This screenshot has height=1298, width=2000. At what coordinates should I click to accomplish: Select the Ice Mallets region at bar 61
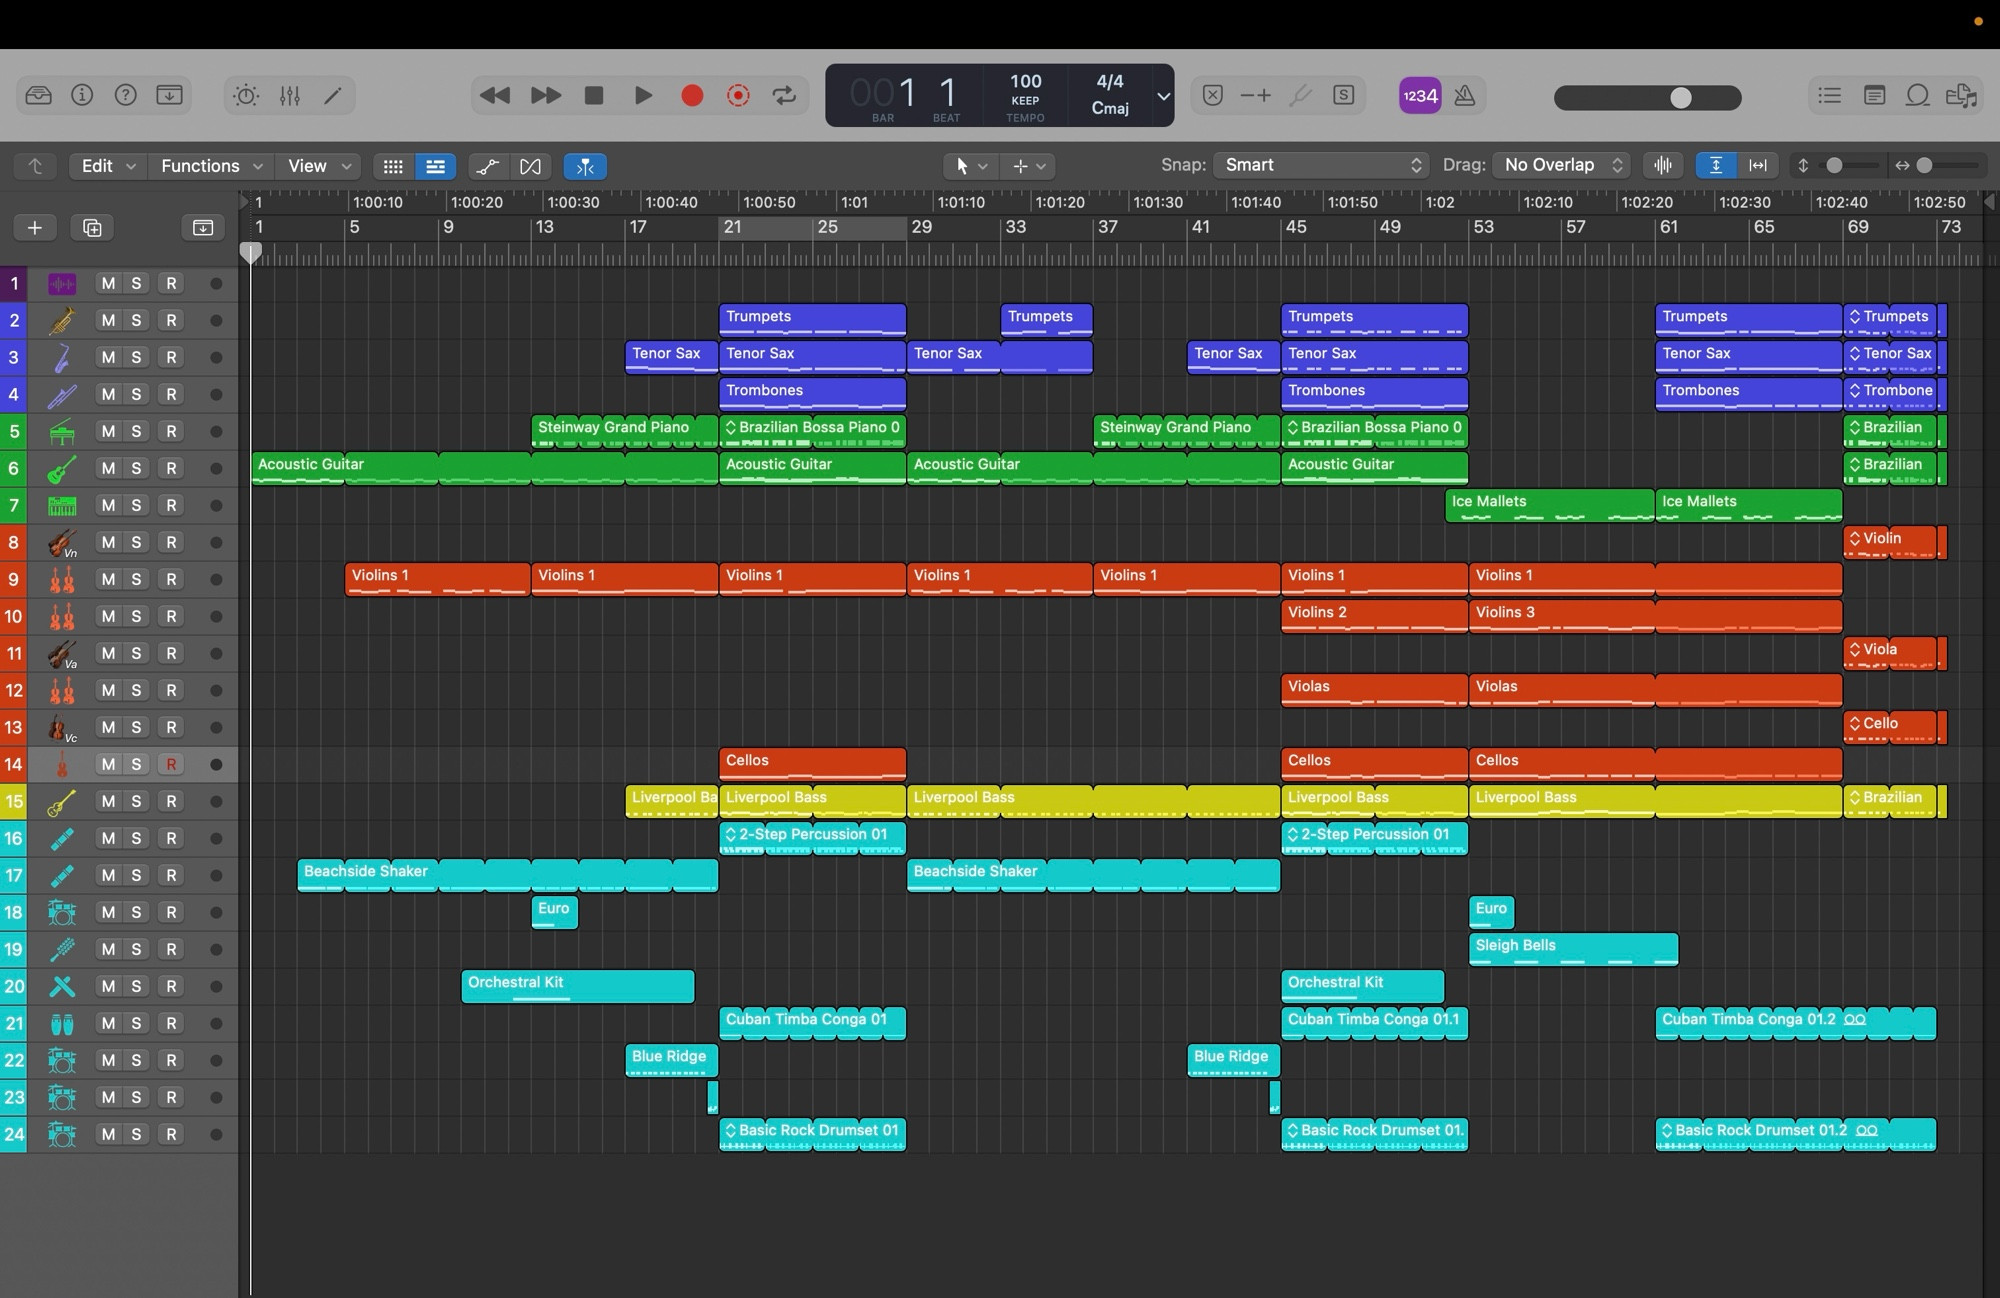click(1748, 505)
